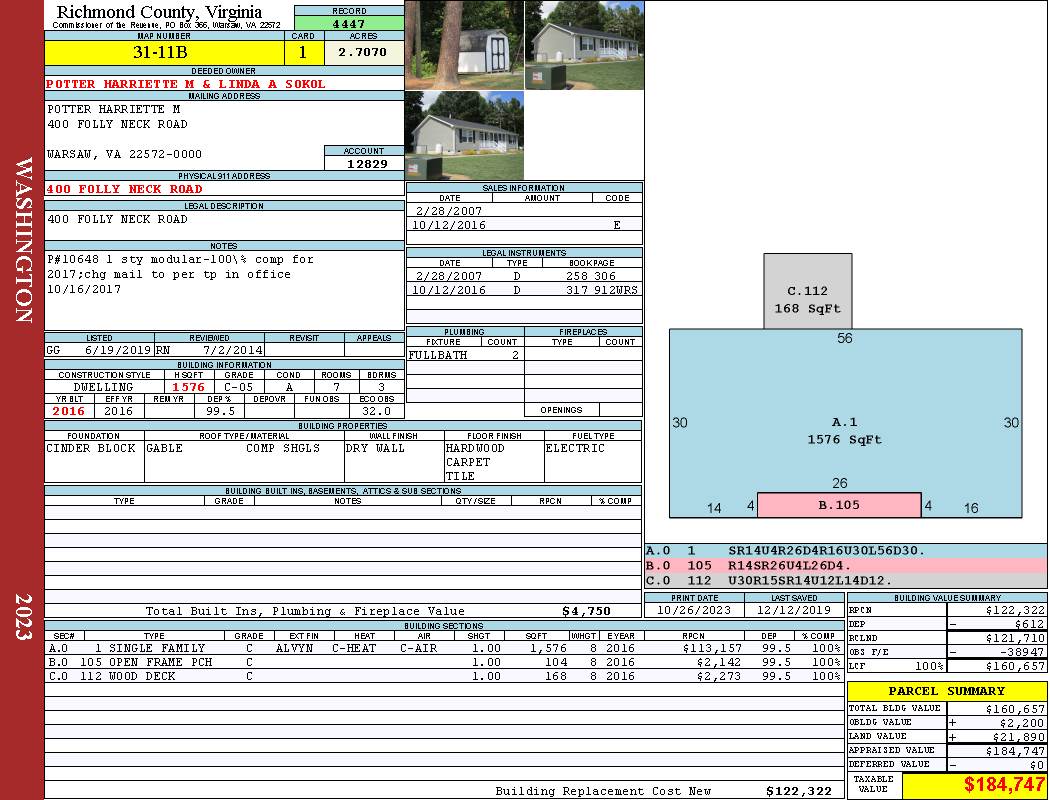This screenshot has height=800, width=1050.
Task: Click the green record number 4447 field
Action: point(349,23)
